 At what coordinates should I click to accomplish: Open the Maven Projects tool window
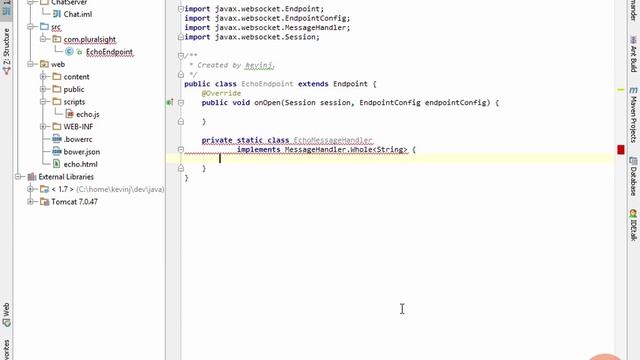pyautogui.click(x=633, y=114)
